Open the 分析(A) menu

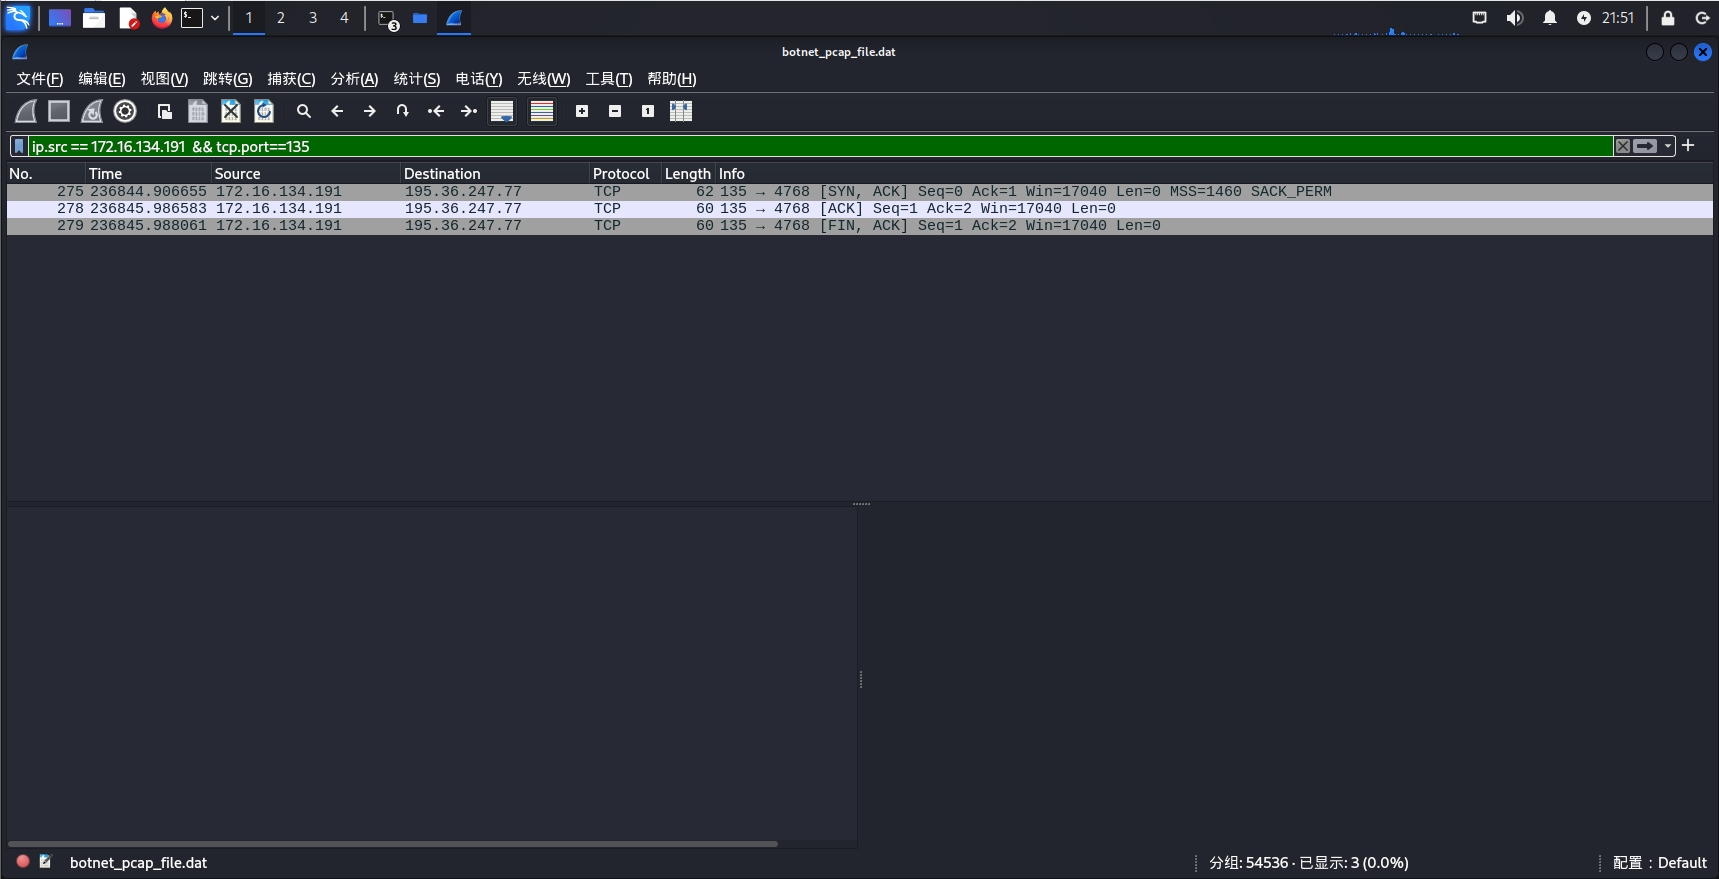pos(354,79)
